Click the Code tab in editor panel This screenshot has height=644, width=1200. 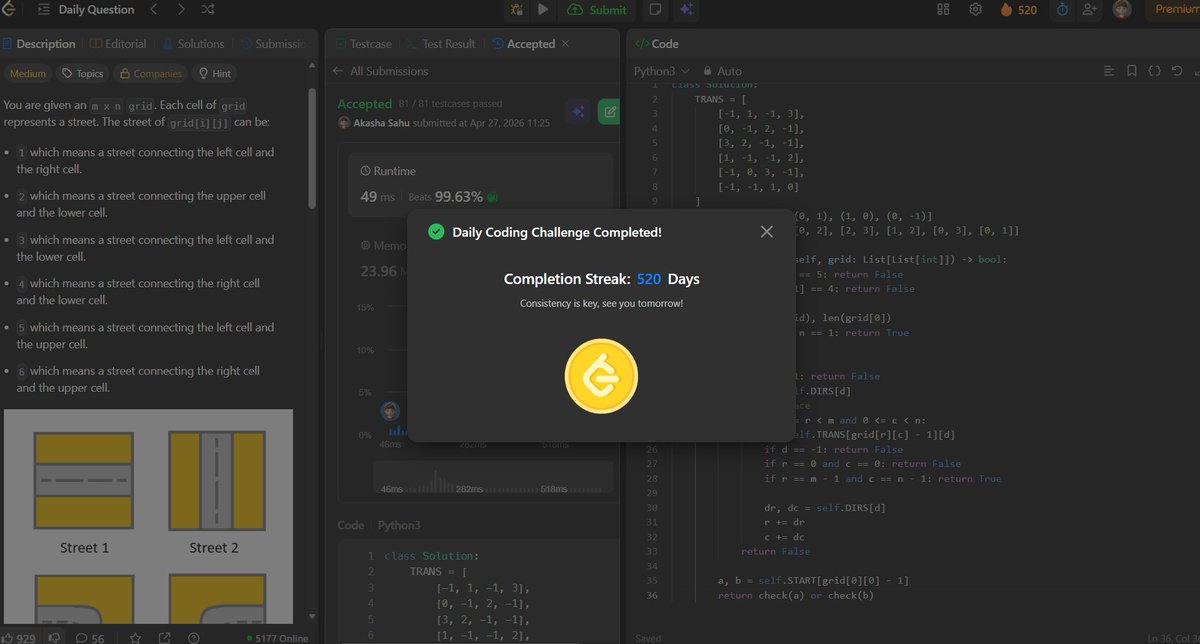(658, 44)
